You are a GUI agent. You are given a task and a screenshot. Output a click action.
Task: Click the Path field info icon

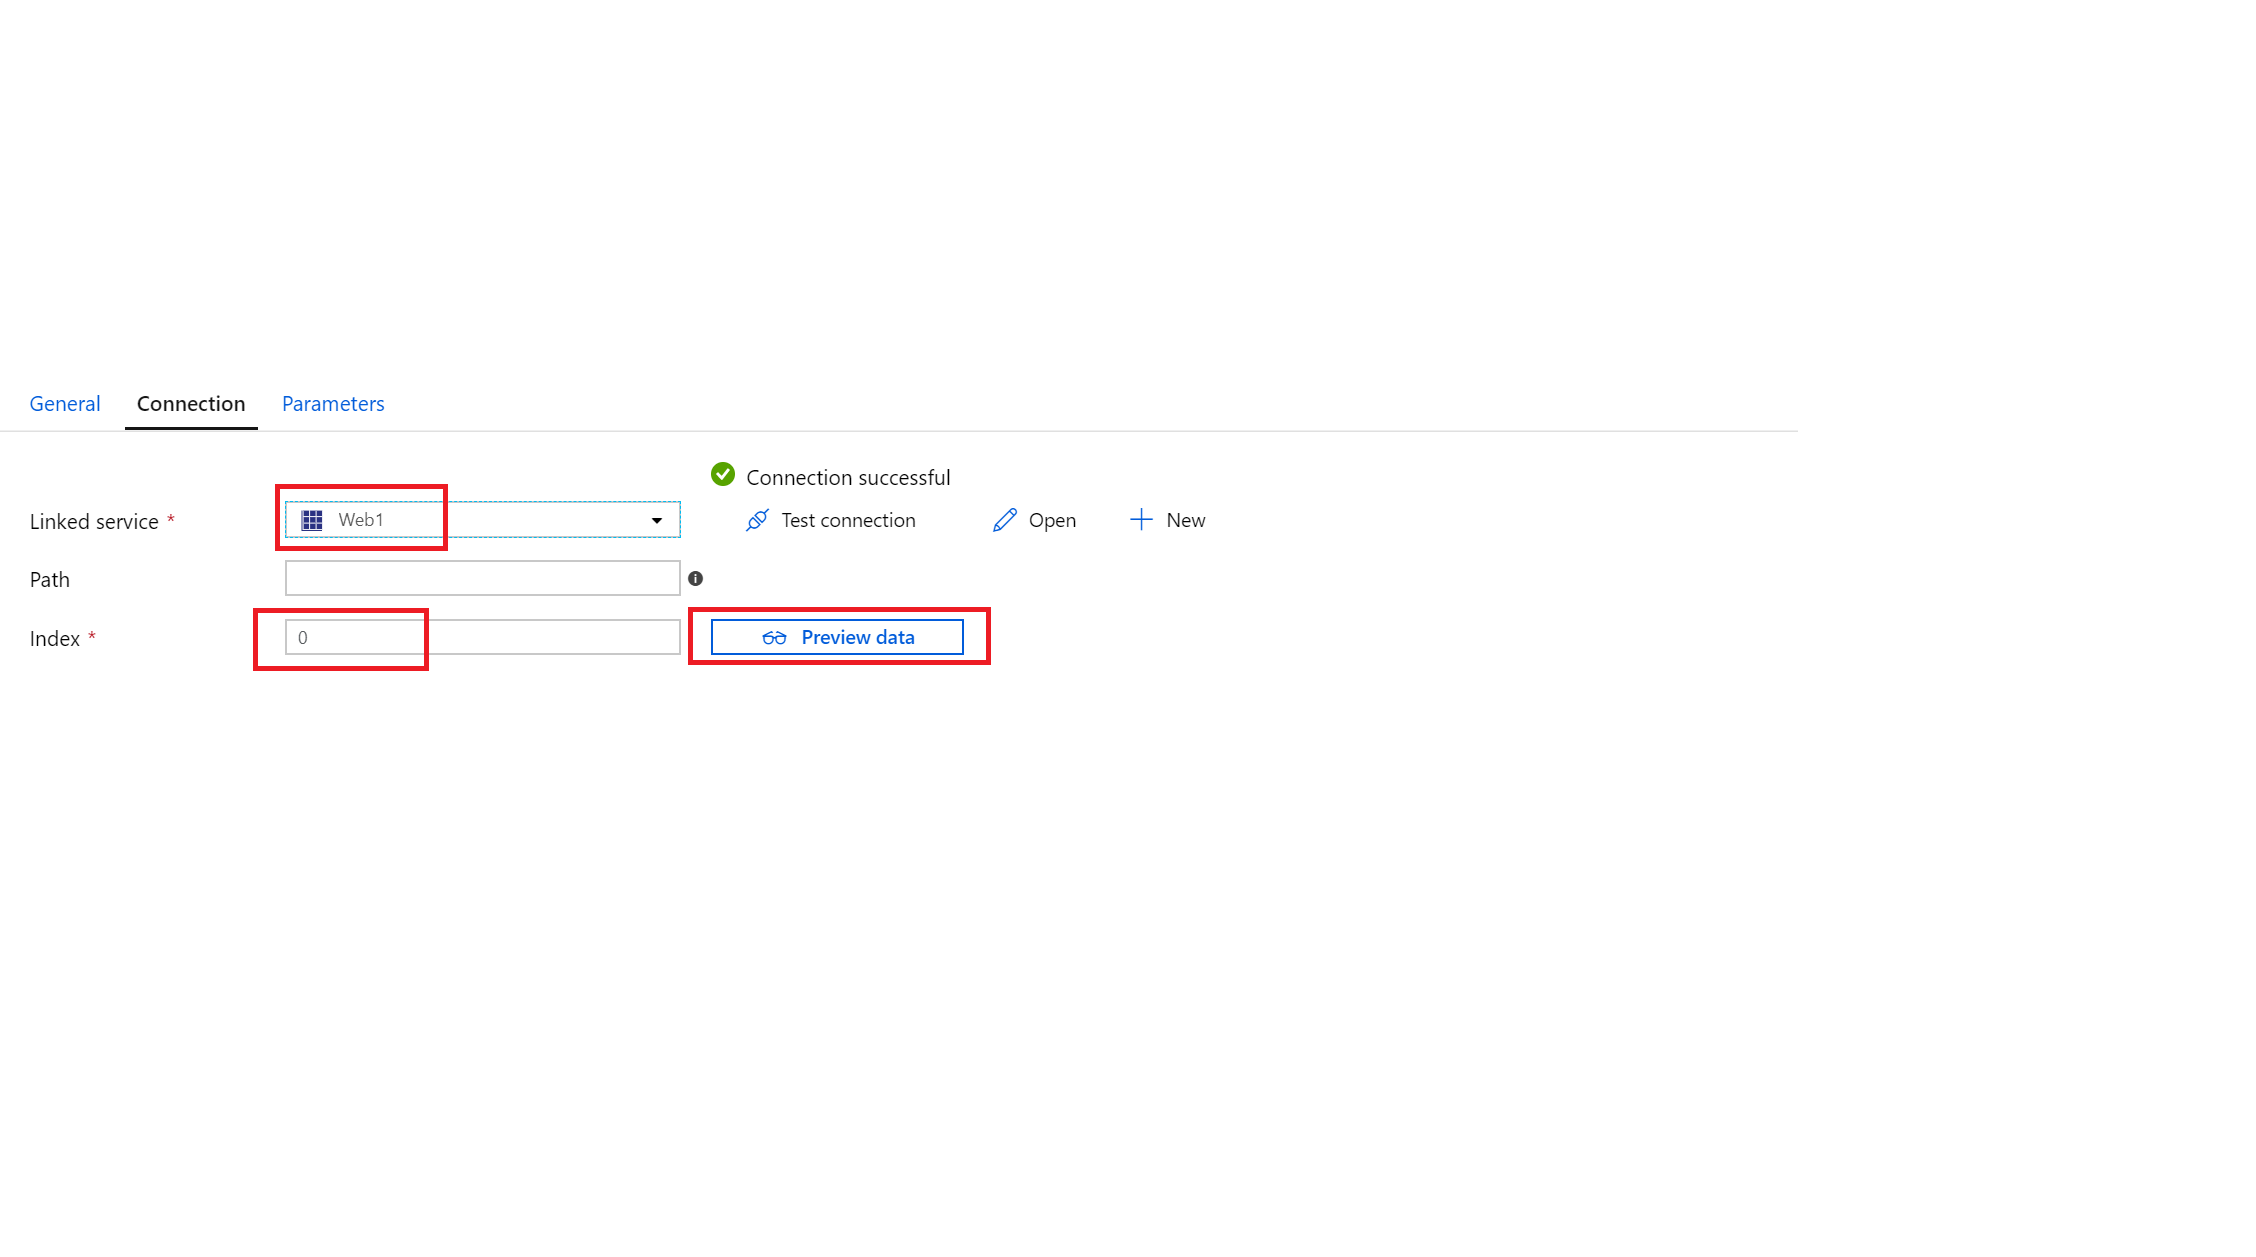696,579
